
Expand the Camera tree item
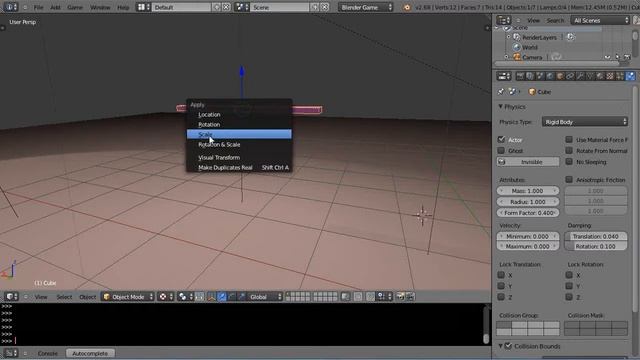tap(507, 57)
